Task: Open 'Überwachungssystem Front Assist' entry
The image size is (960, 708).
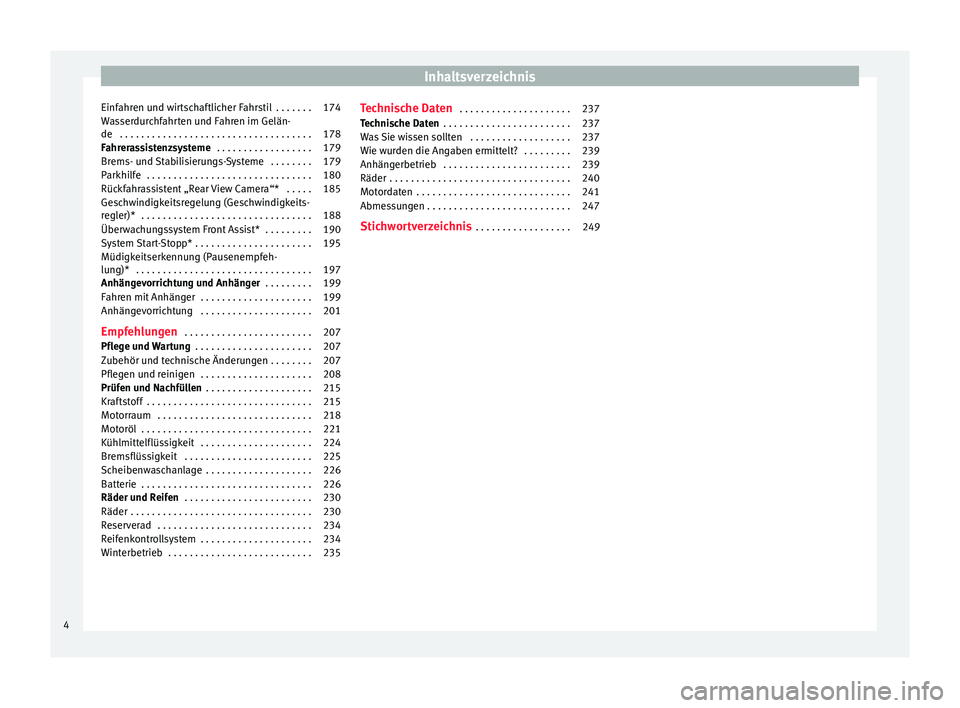Action: 220,230
